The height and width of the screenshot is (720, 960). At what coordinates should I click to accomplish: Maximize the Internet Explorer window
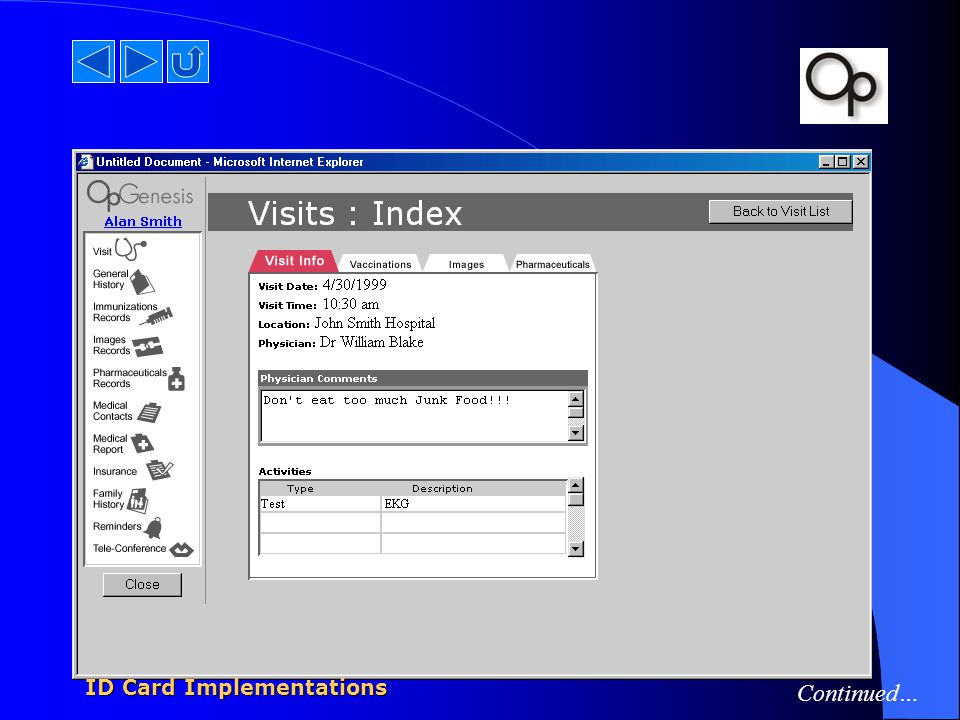[842, 162]
